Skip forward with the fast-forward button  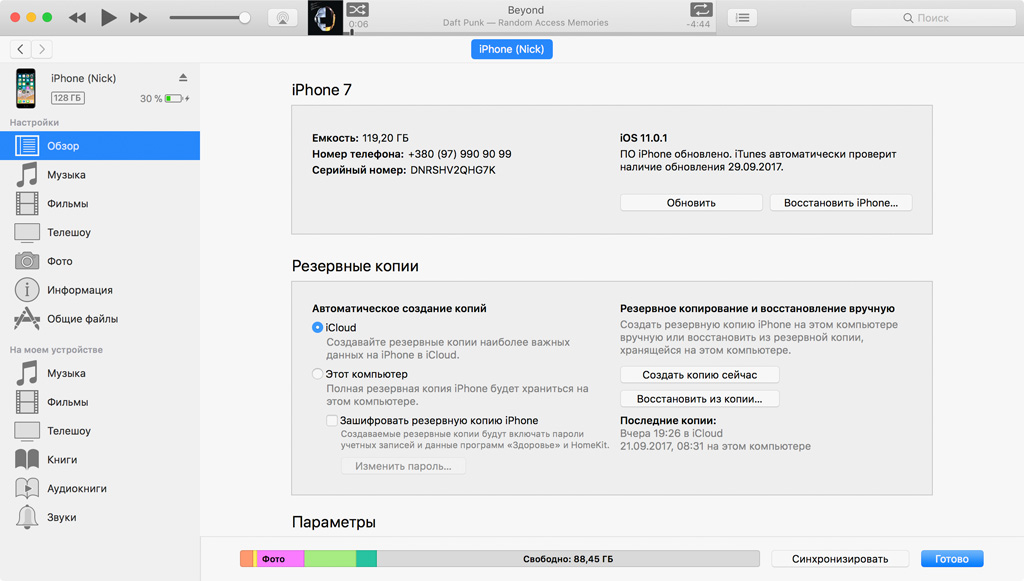(x=138, y=18)
